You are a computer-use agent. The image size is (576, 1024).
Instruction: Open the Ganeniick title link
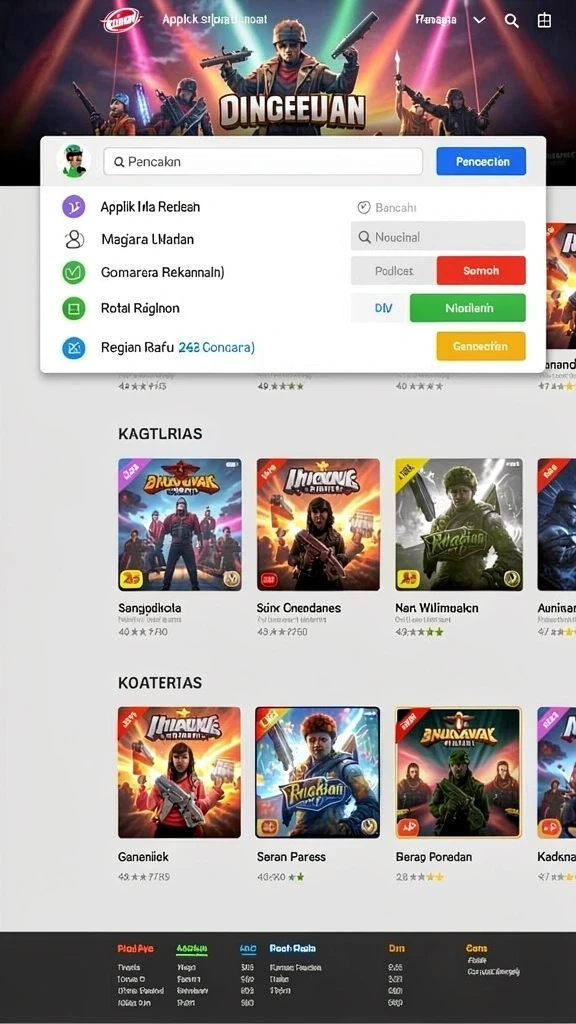click(143, 856)
